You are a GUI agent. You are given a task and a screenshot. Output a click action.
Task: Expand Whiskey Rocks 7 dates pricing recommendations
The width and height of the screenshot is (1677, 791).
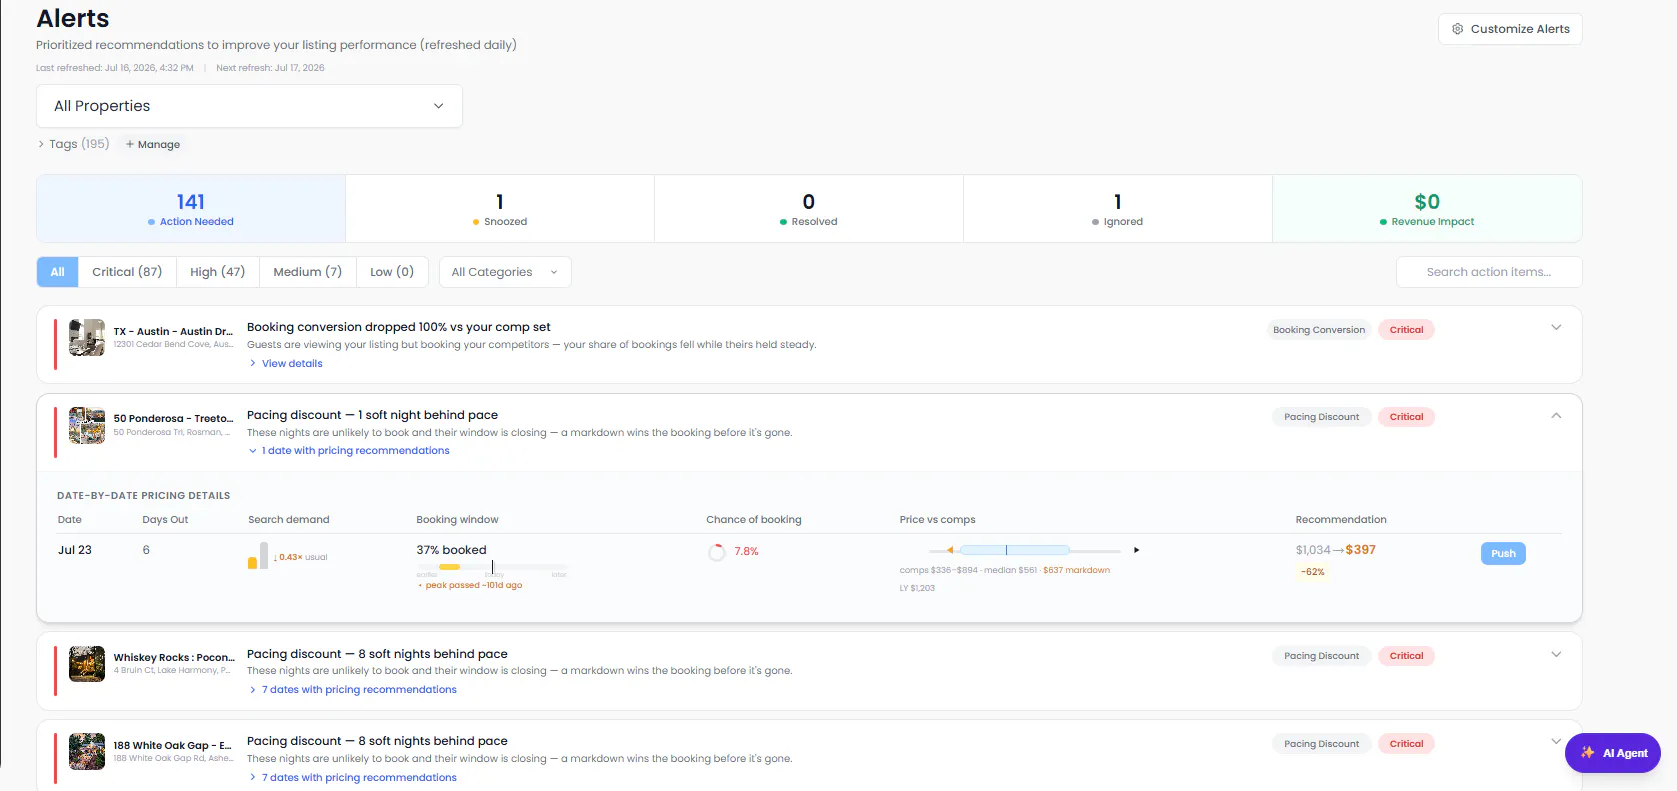coord(353,690)
